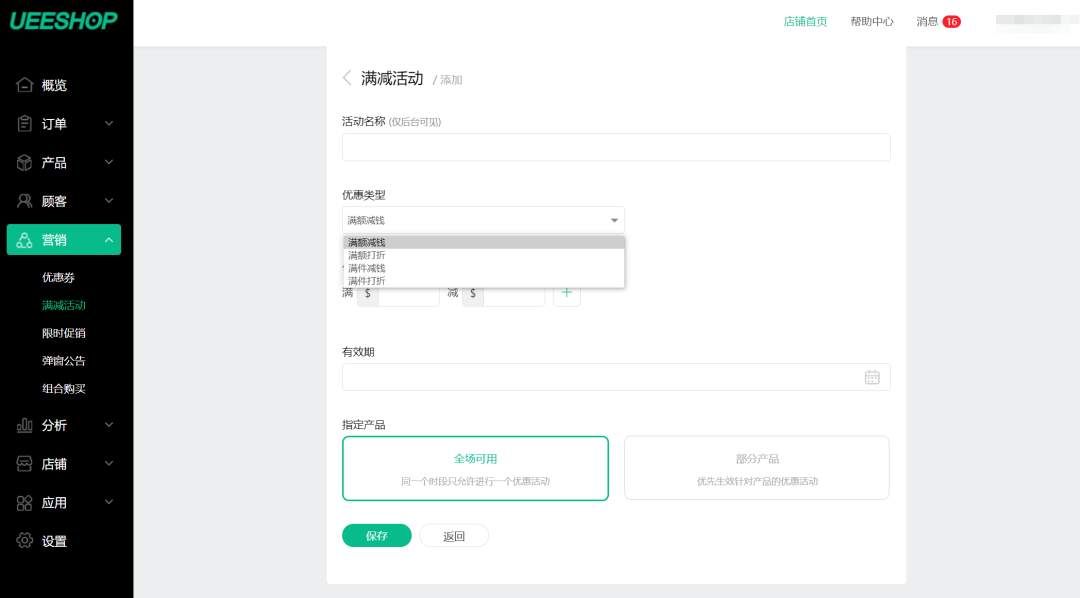Select 优惠券 in the marketing submenu
Screen dimensions: 1080x598
coord(59,277)
